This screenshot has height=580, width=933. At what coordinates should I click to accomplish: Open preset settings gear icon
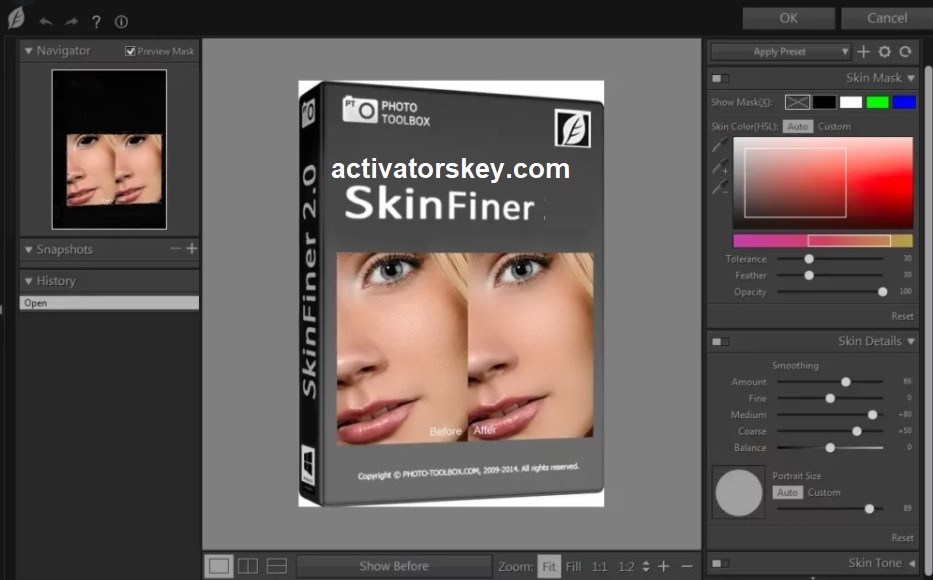click(x=885, y=52)
